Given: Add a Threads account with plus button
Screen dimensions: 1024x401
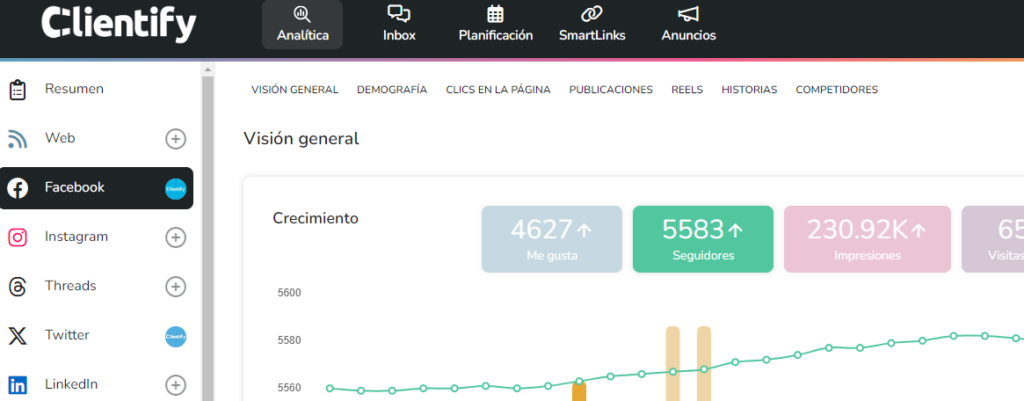Looking at the screenshot, I should pyautogui.click(x=175, y=287).
